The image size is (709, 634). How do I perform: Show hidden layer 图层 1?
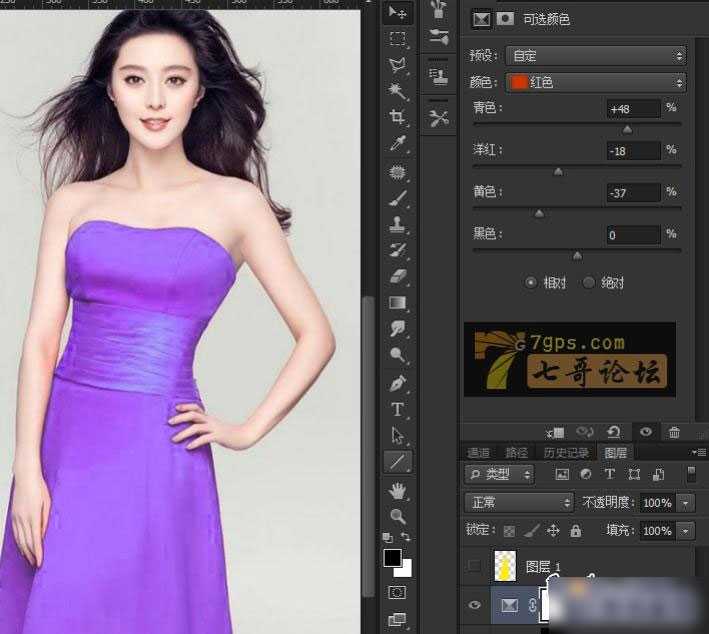[474, 566]
